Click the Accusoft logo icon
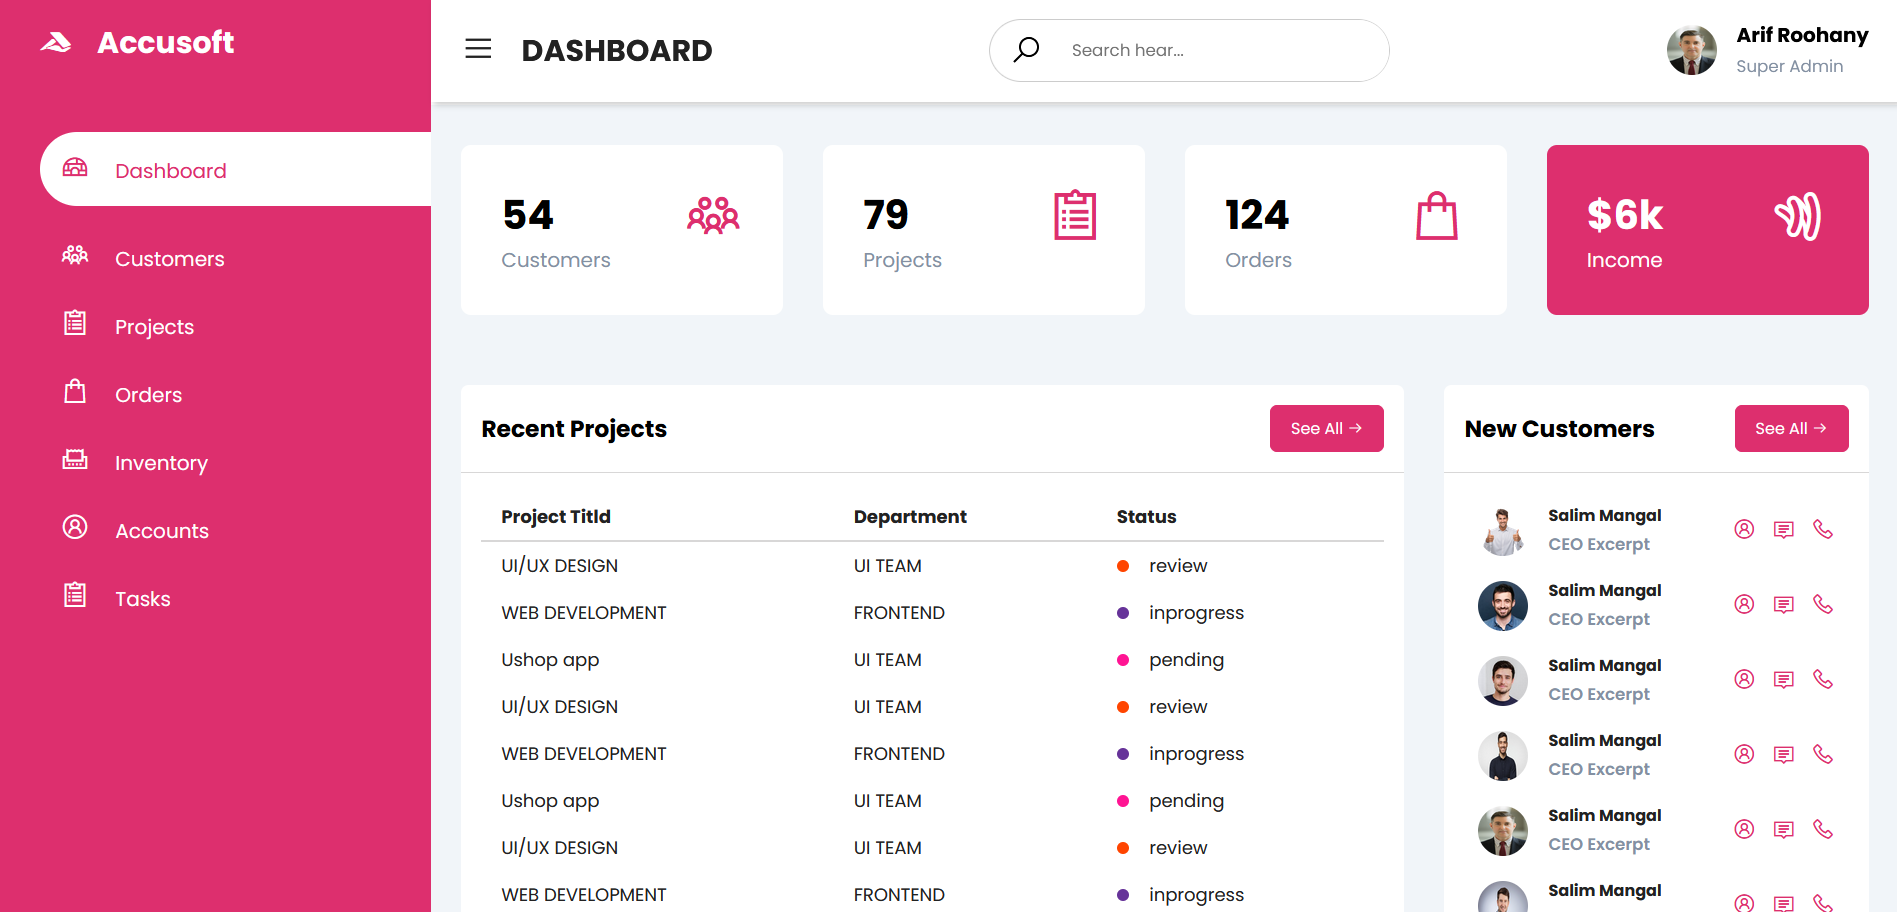 (x=56, y=42)
